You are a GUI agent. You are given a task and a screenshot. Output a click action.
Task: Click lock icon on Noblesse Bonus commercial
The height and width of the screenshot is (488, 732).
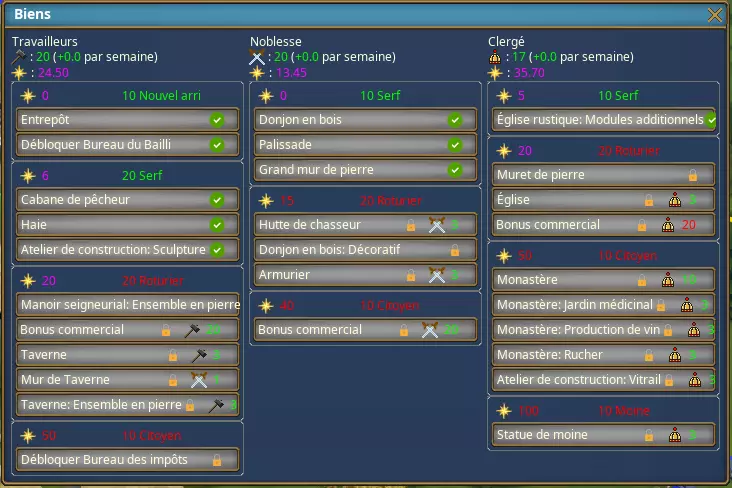click(x=404, y=330)
